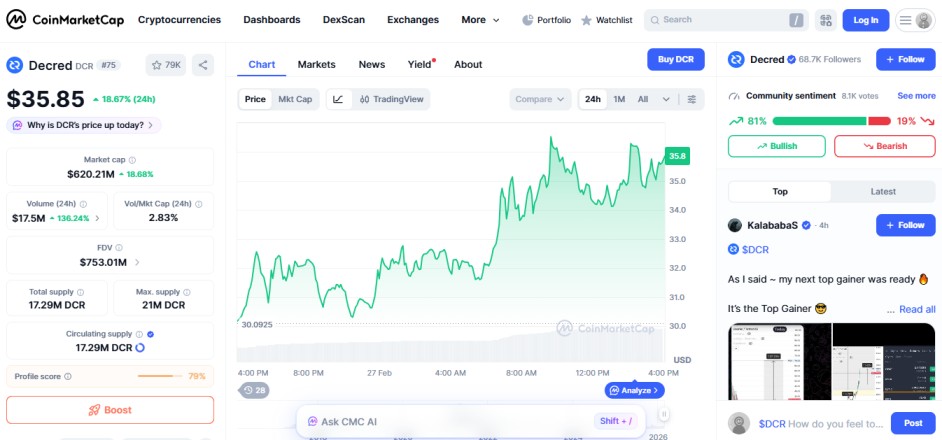Select the 1M time range
Screen dimensions: 942x440
[x=619, y=99]
